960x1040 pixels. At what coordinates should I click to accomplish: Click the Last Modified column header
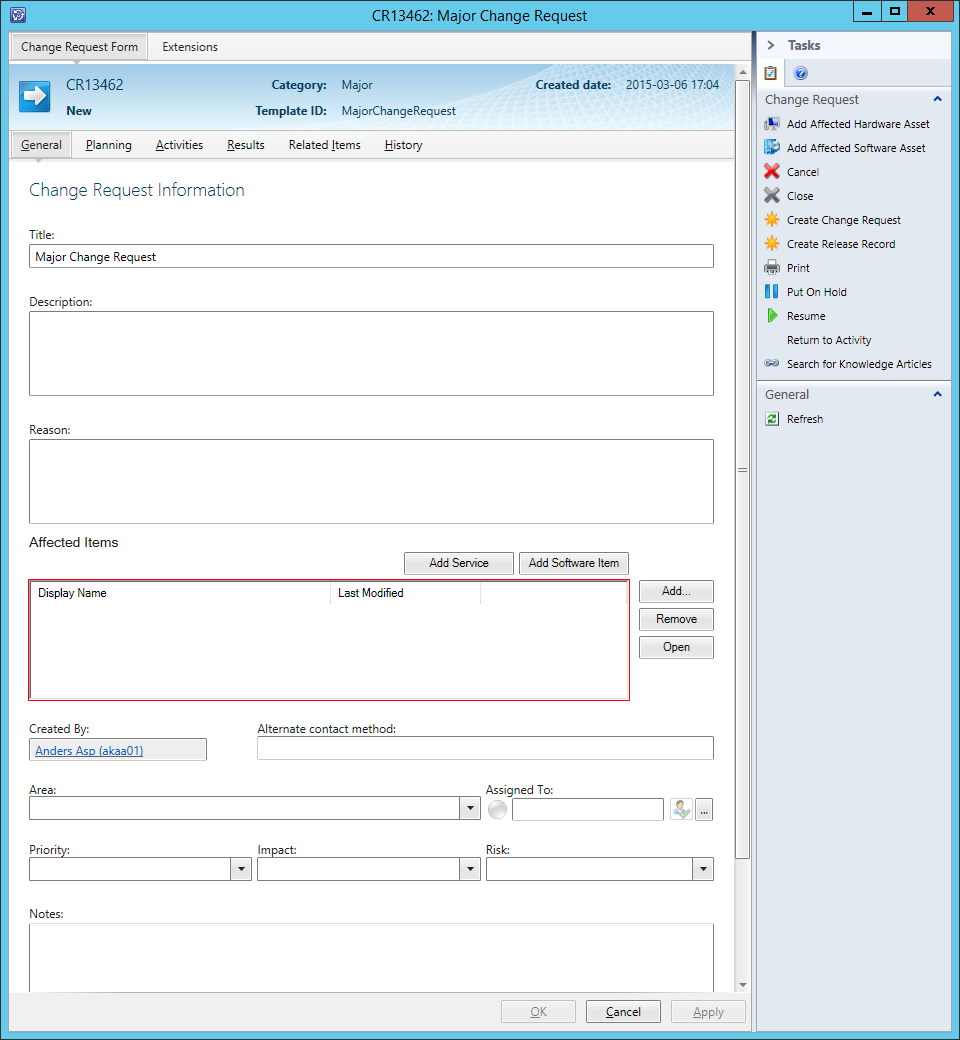tap(405, 593)
